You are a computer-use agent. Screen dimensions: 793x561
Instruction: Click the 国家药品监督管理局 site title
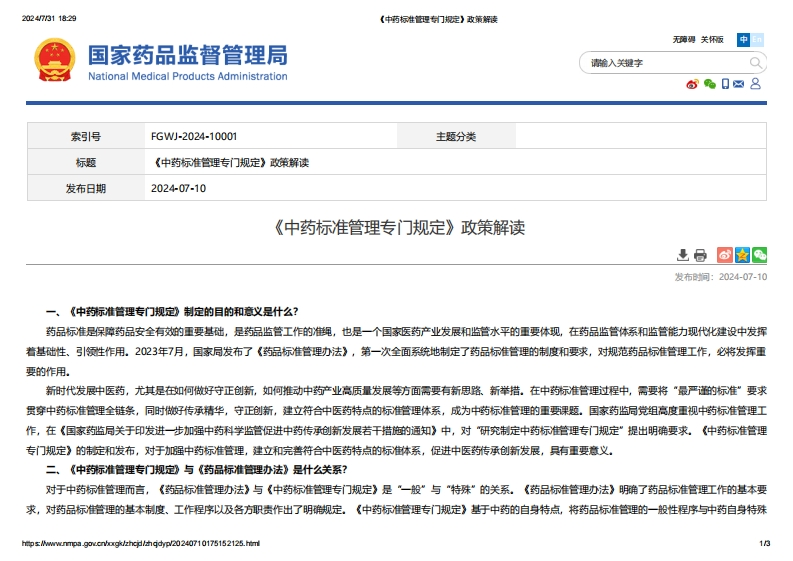(x=187, y=55)
